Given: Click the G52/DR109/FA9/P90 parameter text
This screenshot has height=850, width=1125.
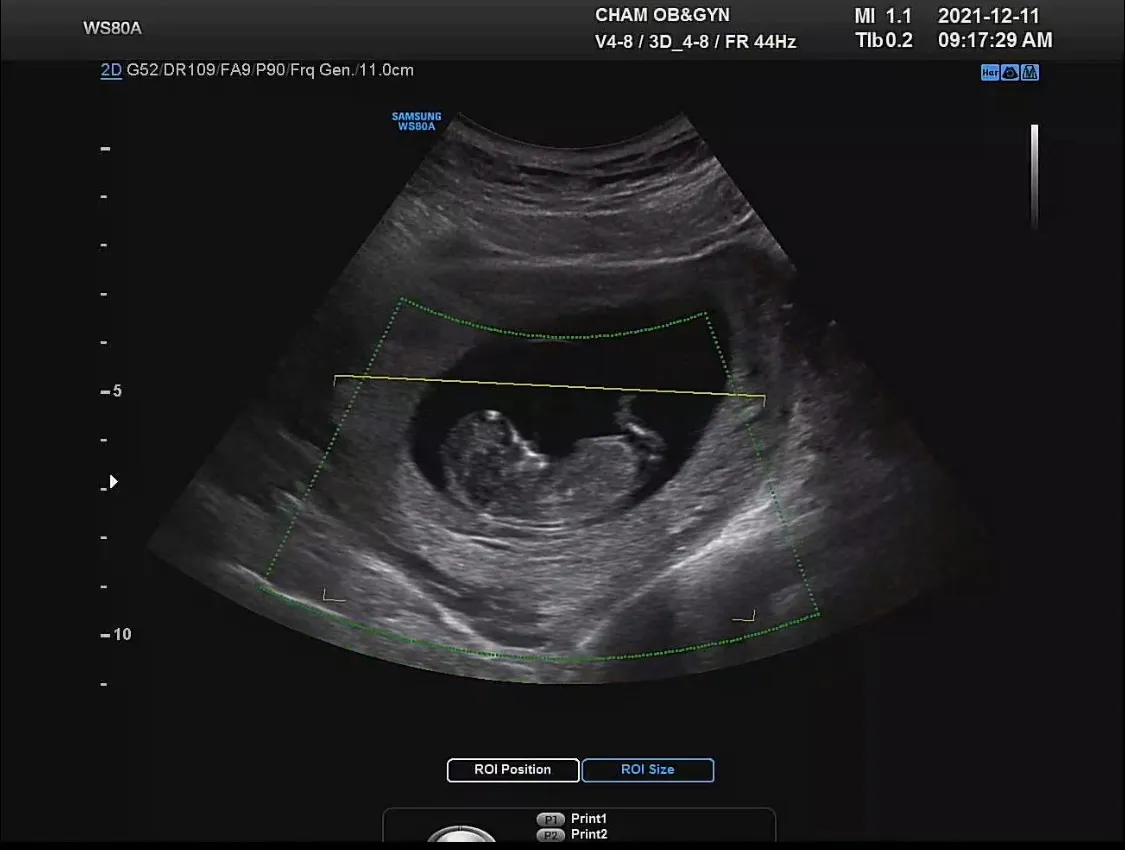Looking at the screenshot, I should 206,70.
